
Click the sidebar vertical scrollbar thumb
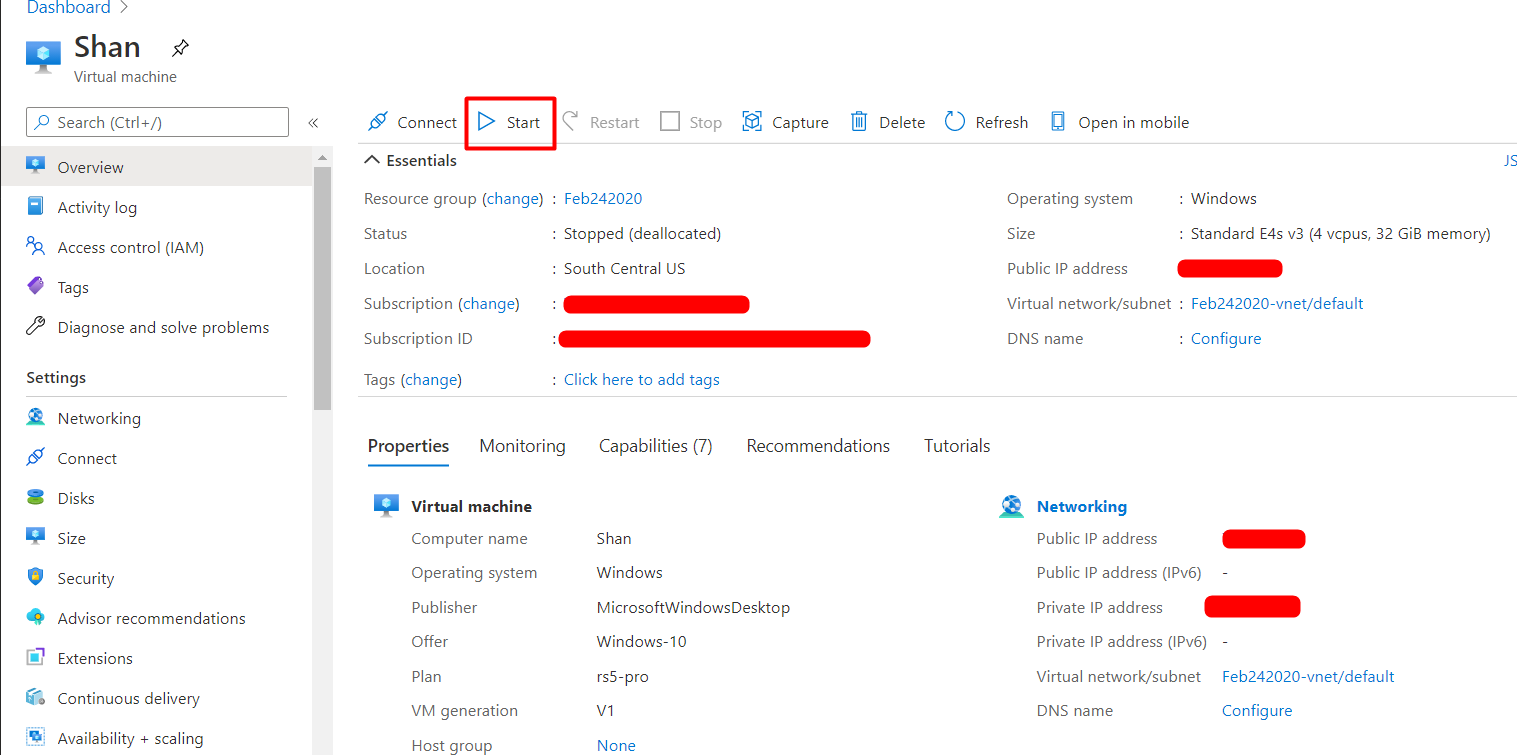[x=322, y=288]
